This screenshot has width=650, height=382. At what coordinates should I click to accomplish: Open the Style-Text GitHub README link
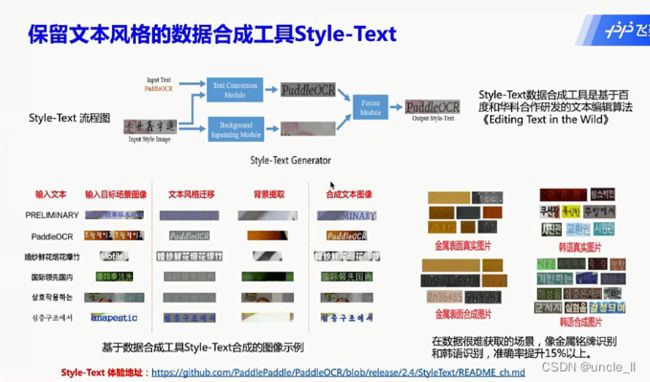tap(338, 372)
